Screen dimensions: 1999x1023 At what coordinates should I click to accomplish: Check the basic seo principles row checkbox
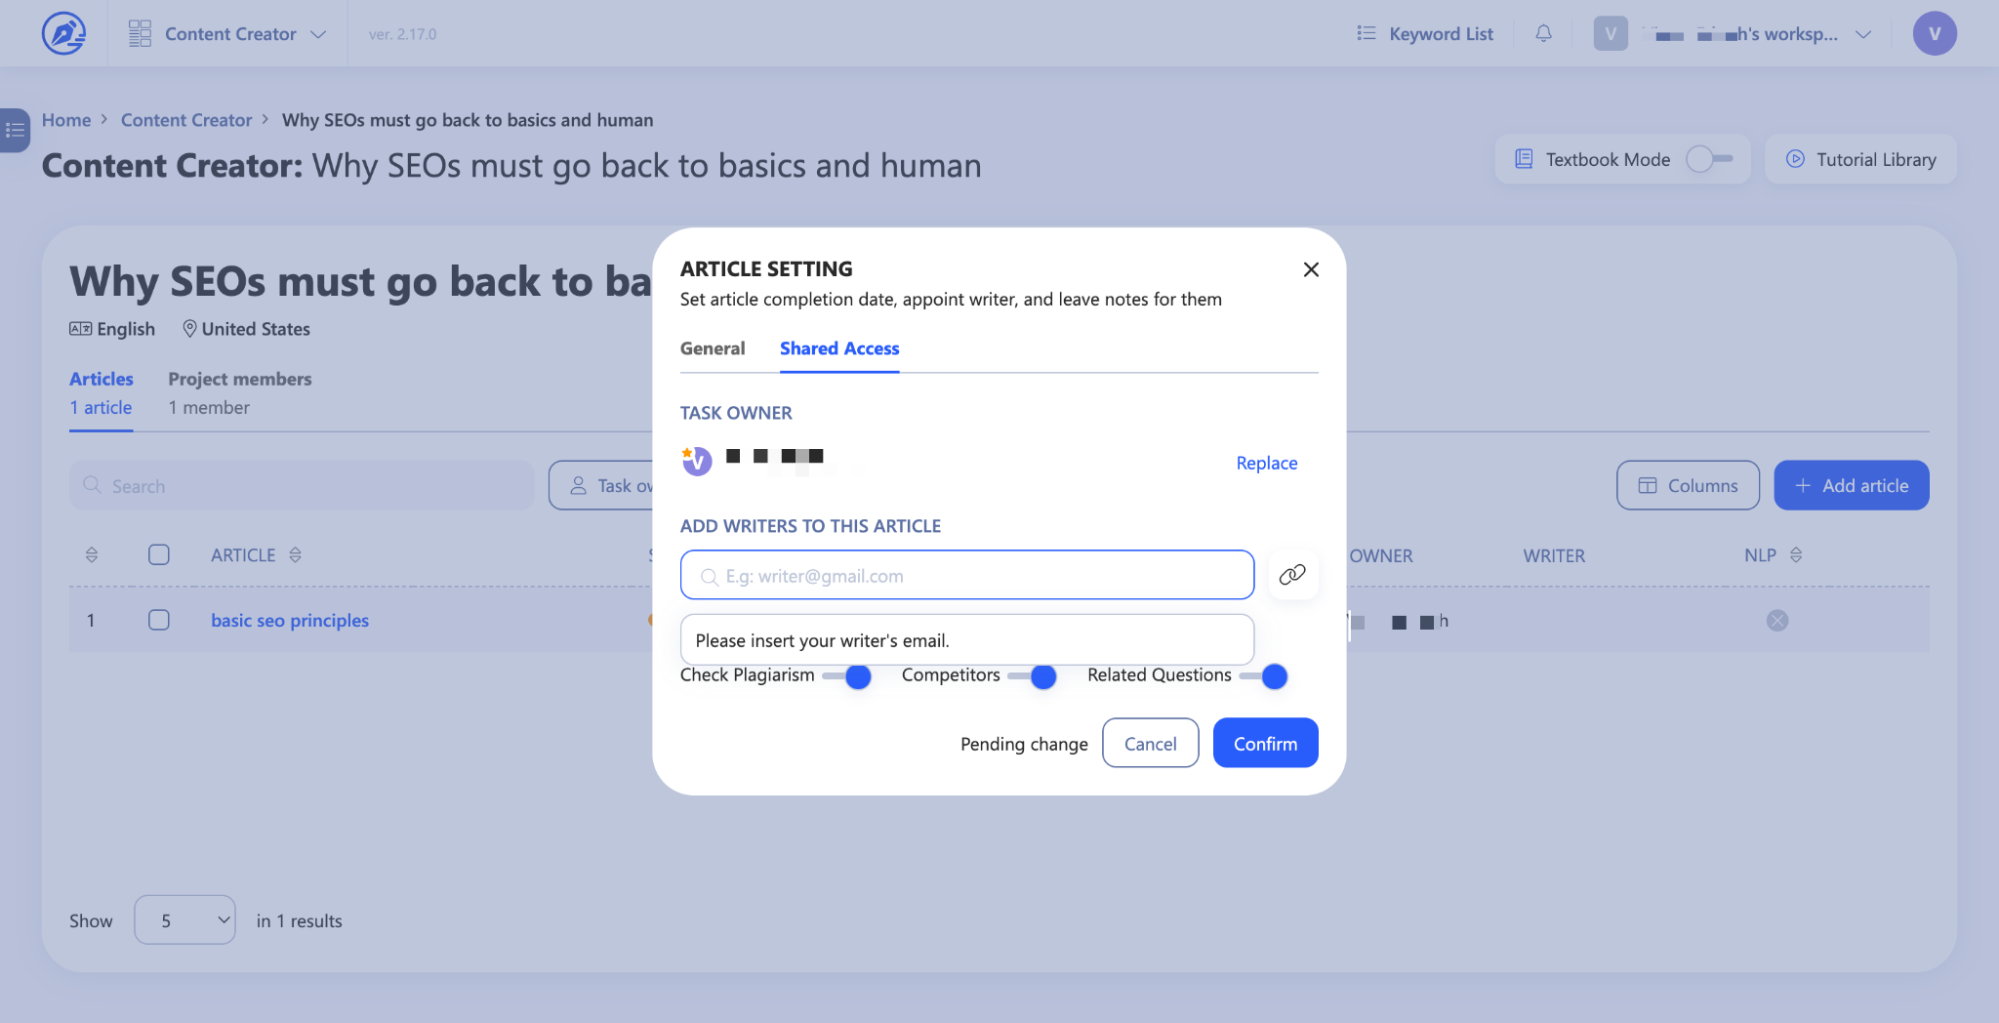point(159,620)
